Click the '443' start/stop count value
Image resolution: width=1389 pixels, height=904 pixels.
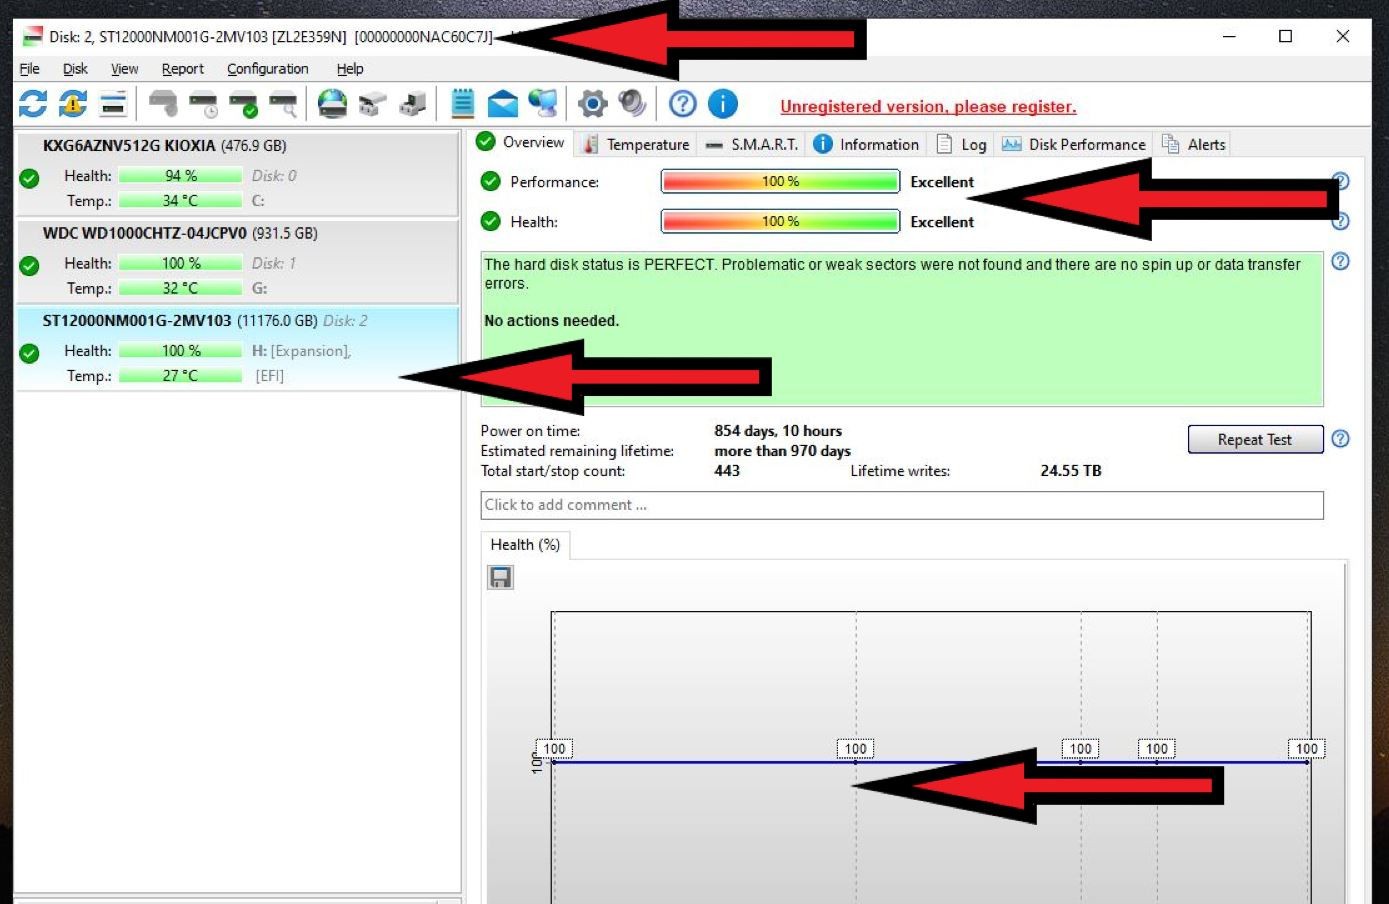[x=727, y=471]
